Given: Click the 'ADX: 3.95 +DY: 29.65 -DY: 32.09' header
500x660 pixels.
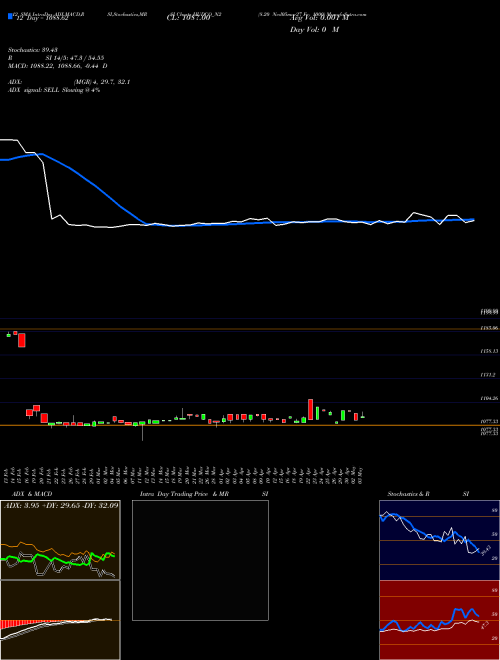Looking at the screenshot, I should pos(61,505).
